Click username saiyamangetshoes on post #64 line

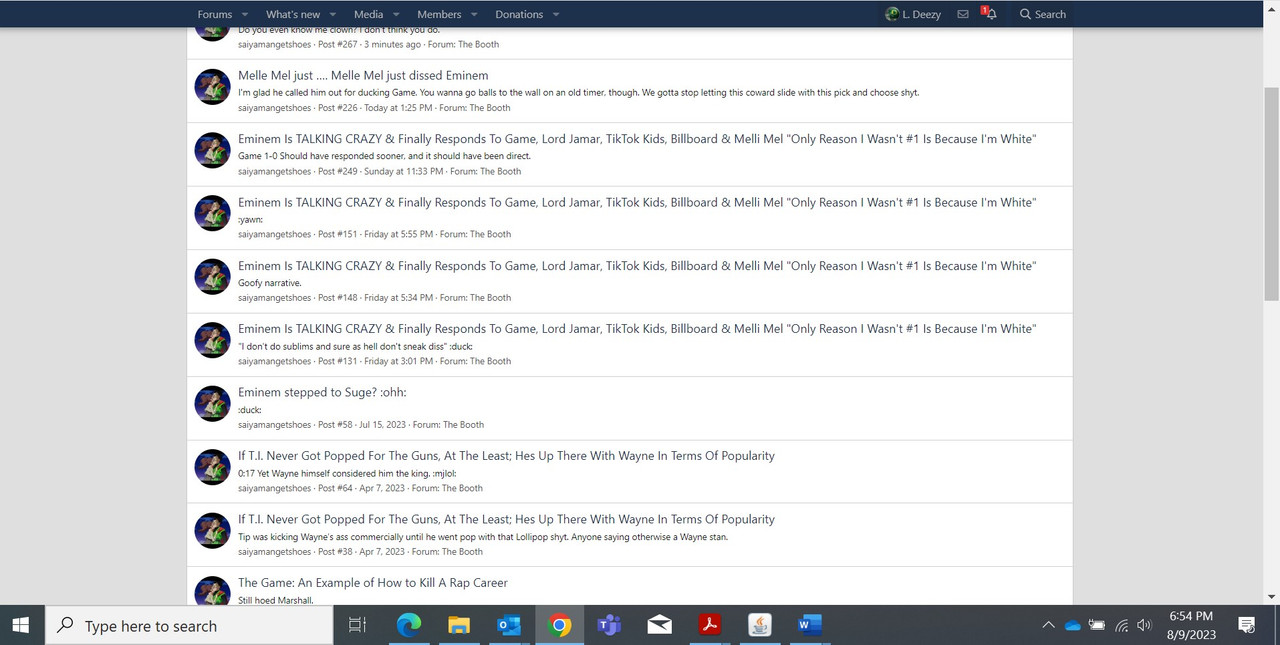point(275,488)
